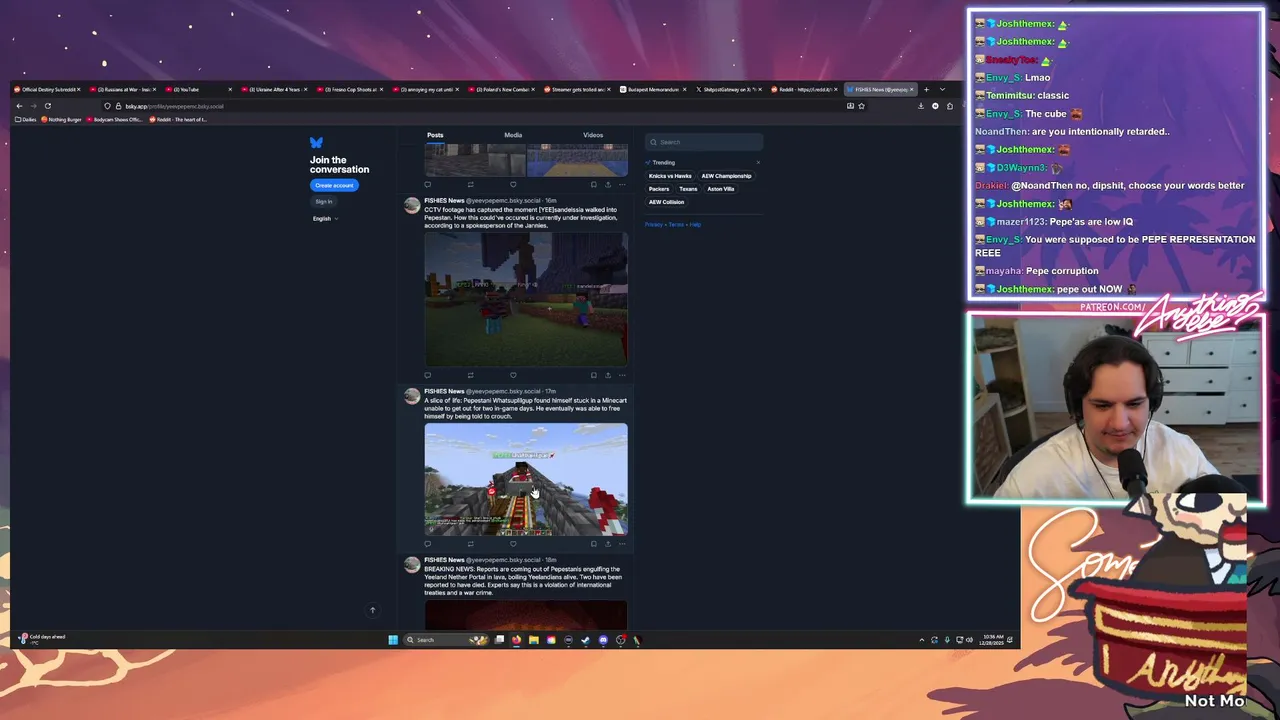
Task: Open the AEW Collision trending topic
Action: click(x=667, y=202)
